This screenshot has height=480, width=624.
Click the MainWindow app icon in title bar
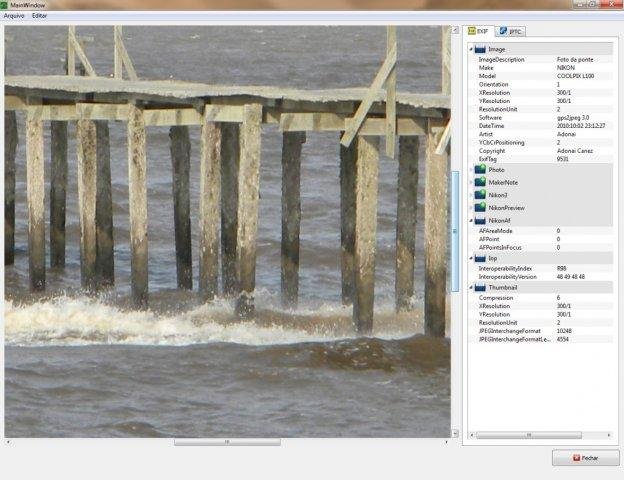click(x=4, y=5)
